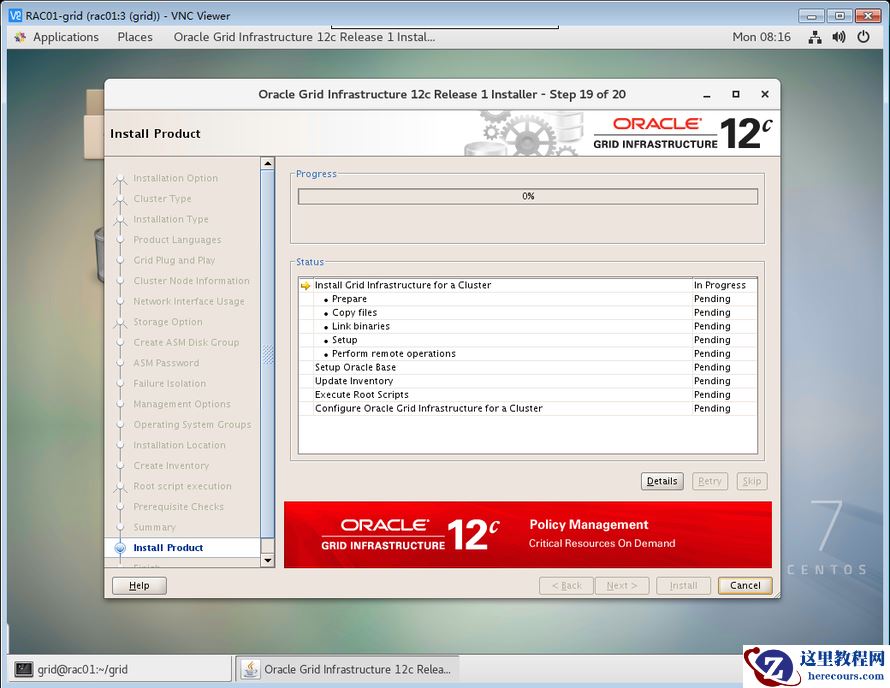The image size is (890, 688).
Task: Click the Details button
Action: coord(662,481)
